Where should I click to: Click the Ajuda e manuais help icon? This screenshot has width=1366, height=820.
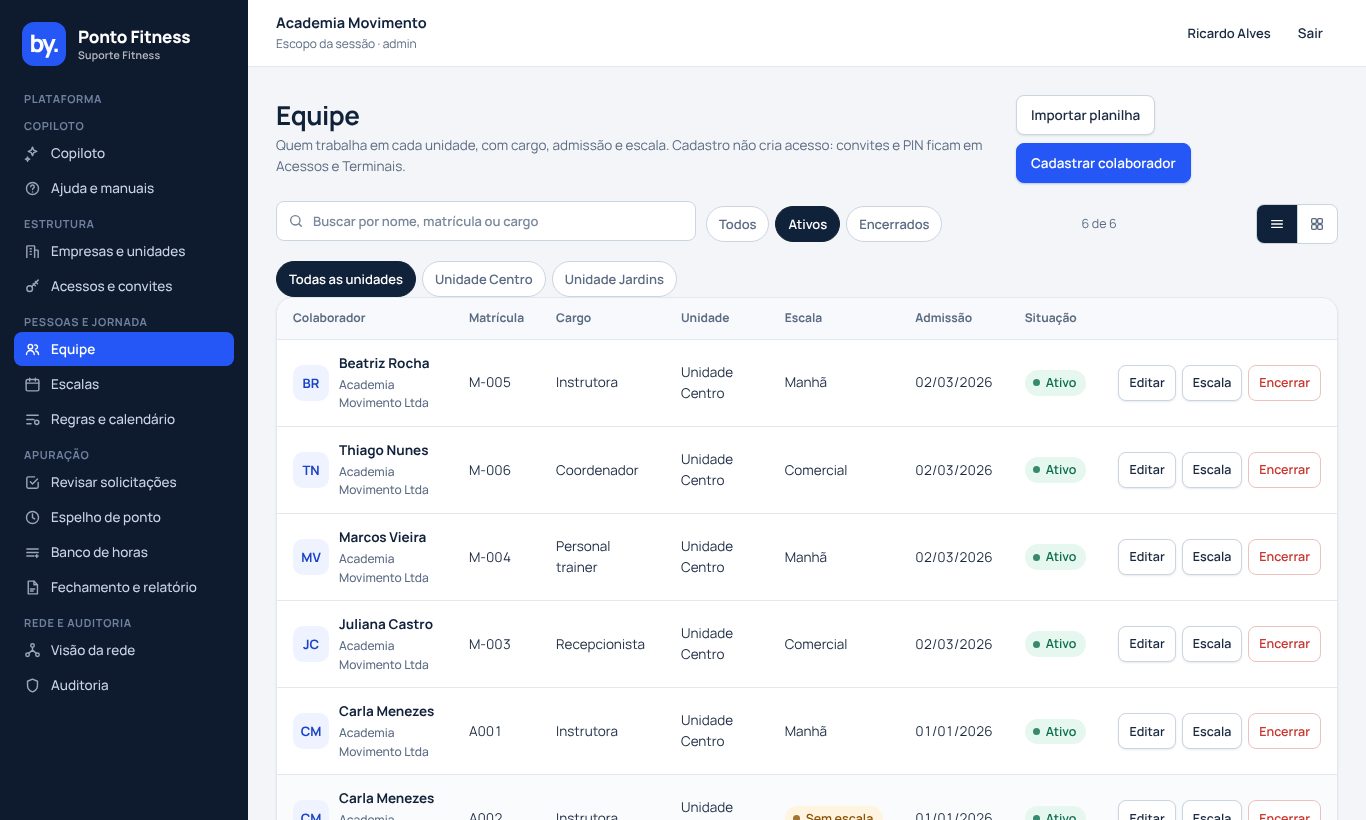click(x=32, y=188)
